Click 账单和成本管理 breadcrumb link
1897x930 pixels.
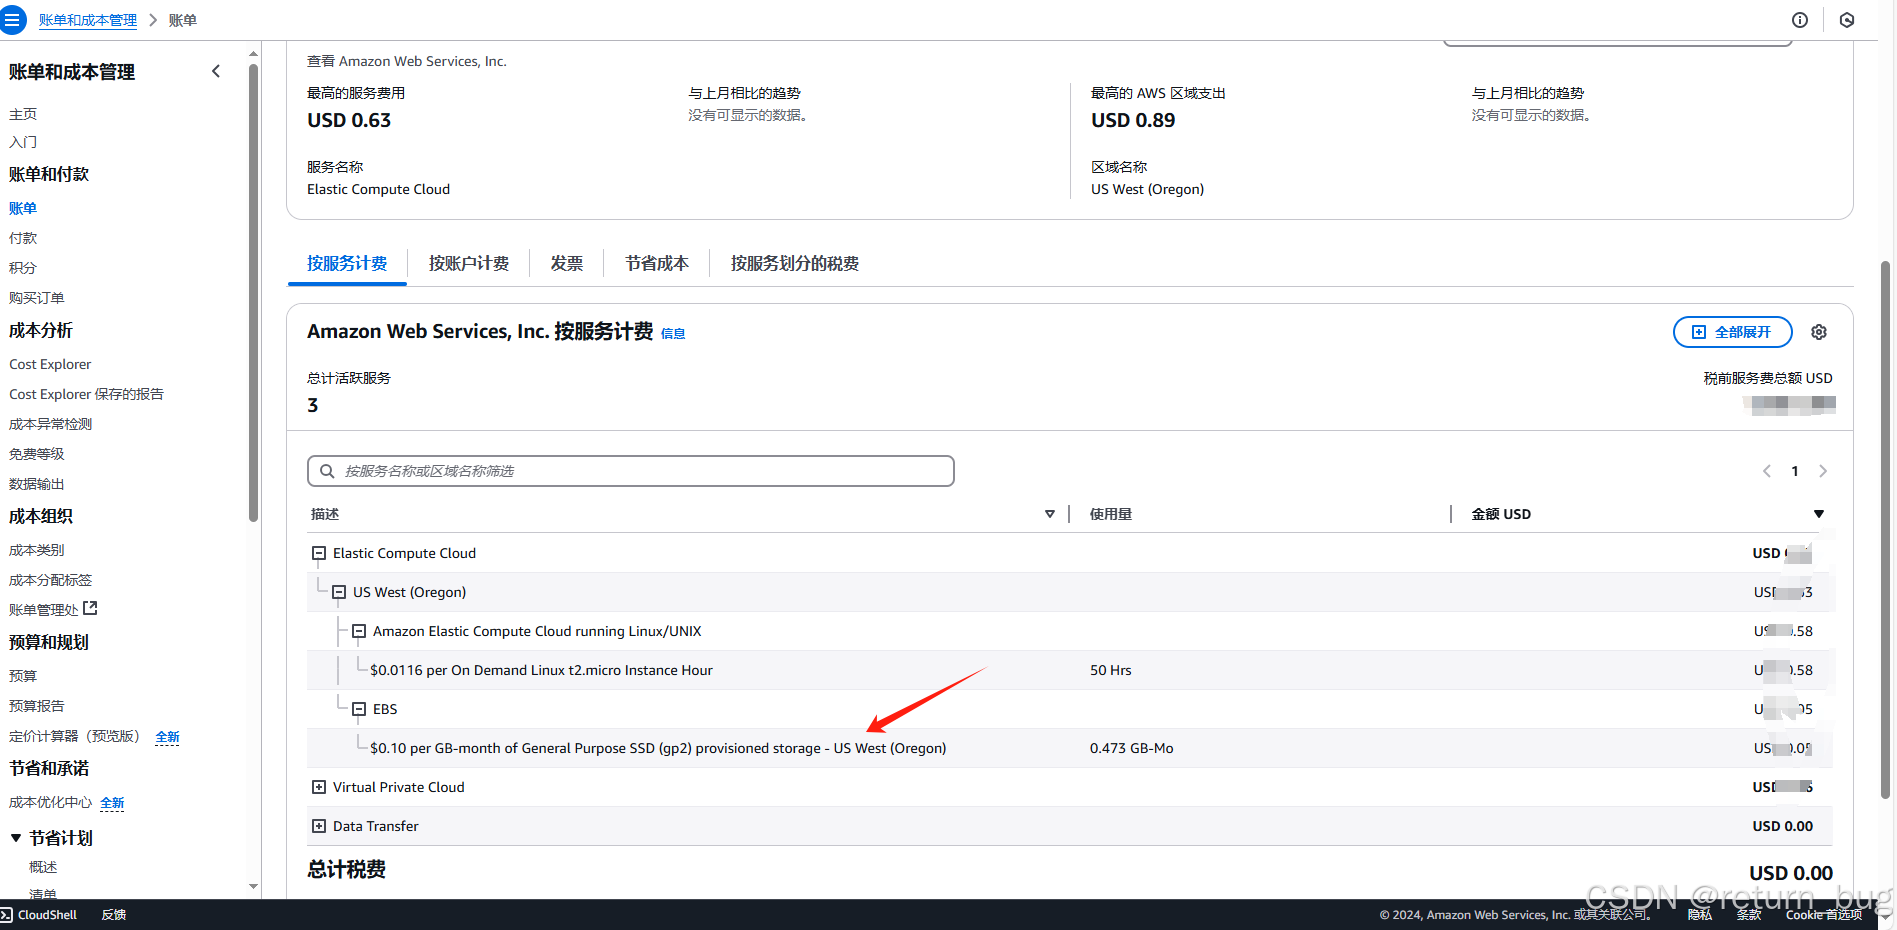tap(88, 20)
